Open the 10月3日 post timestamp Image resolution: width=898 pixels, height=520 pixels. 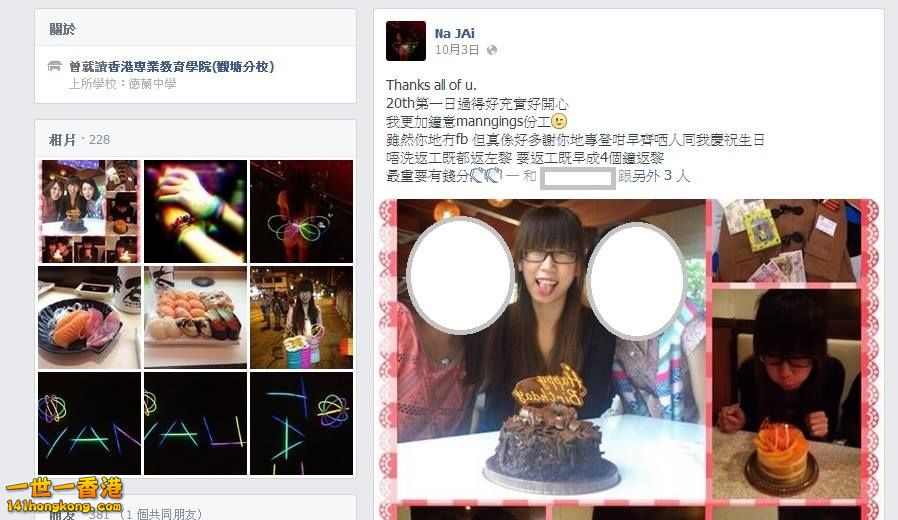(456, 50)
